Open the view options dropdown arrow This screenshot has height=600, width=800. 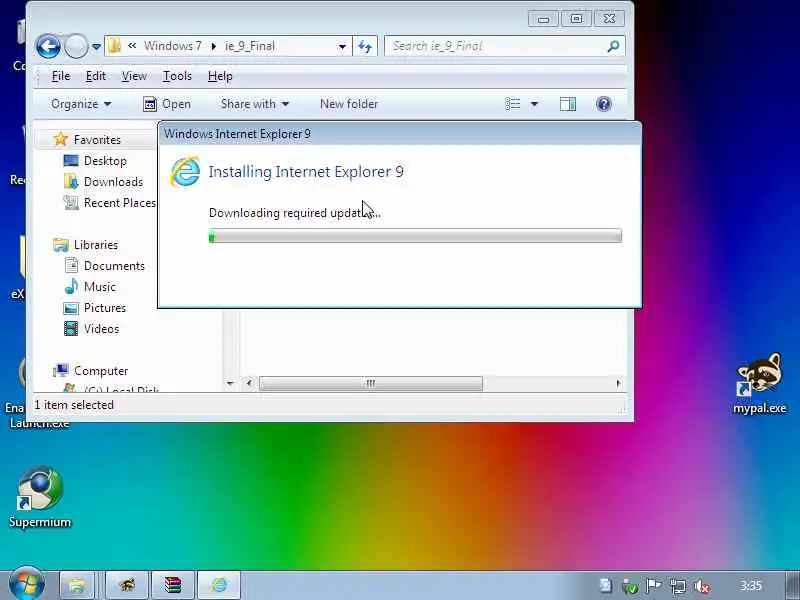pos(534,104)
